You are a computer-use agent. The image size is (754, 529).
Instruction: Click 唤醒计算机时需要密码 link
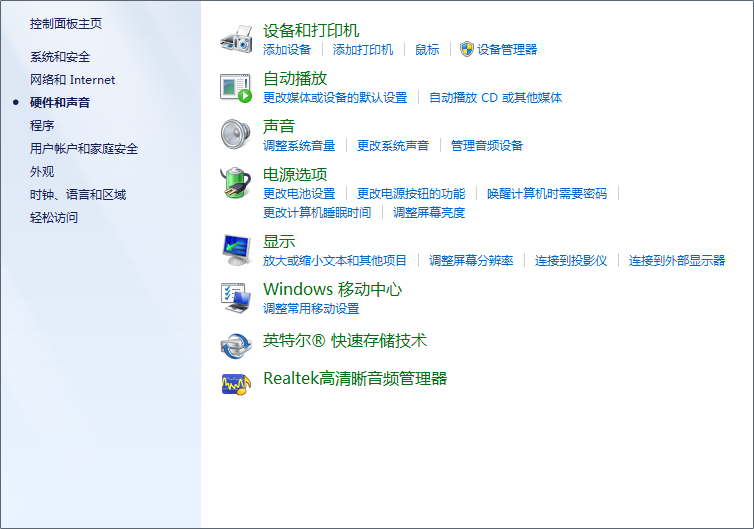[x=547, y=194]
